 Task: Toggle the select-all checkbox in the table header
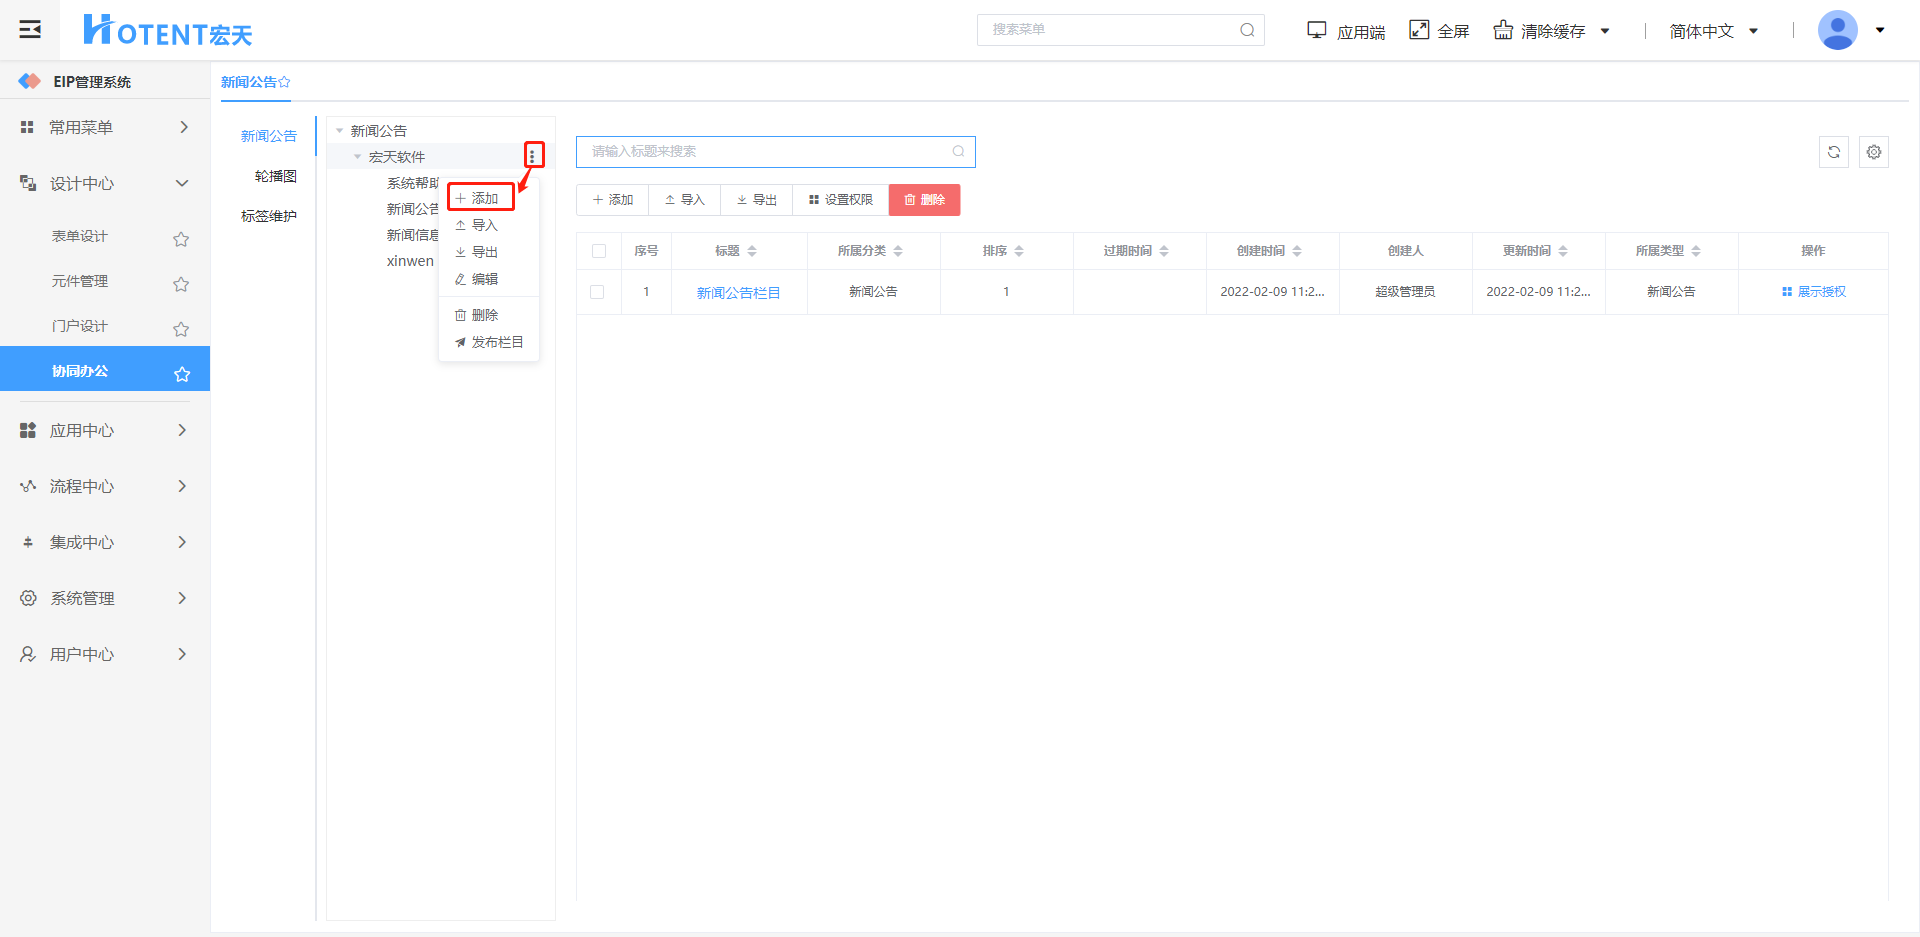pyautogui.click(x=599, y=251)
